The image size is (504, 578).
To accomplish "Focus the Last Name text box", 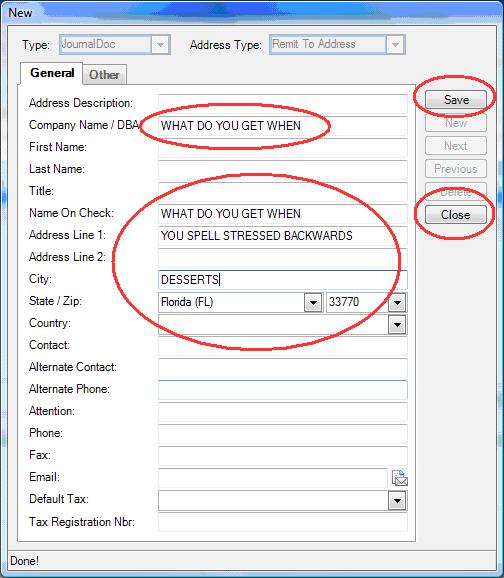I will coord(283,170).
